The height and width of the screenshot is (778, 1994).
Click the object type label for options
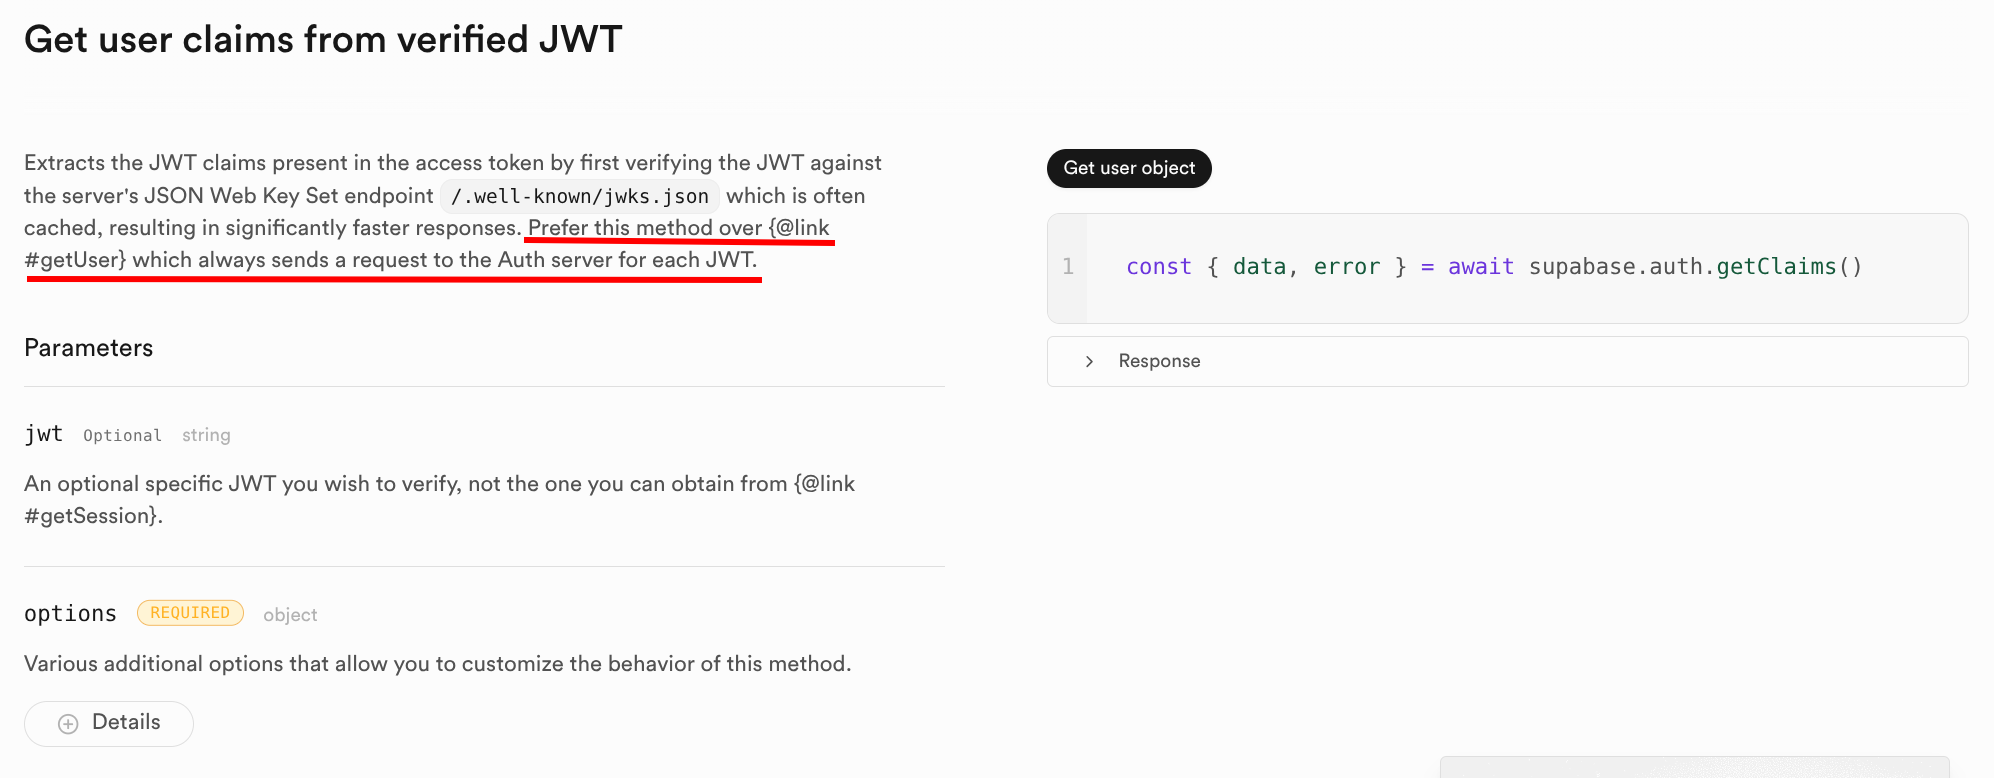(290, 615)
